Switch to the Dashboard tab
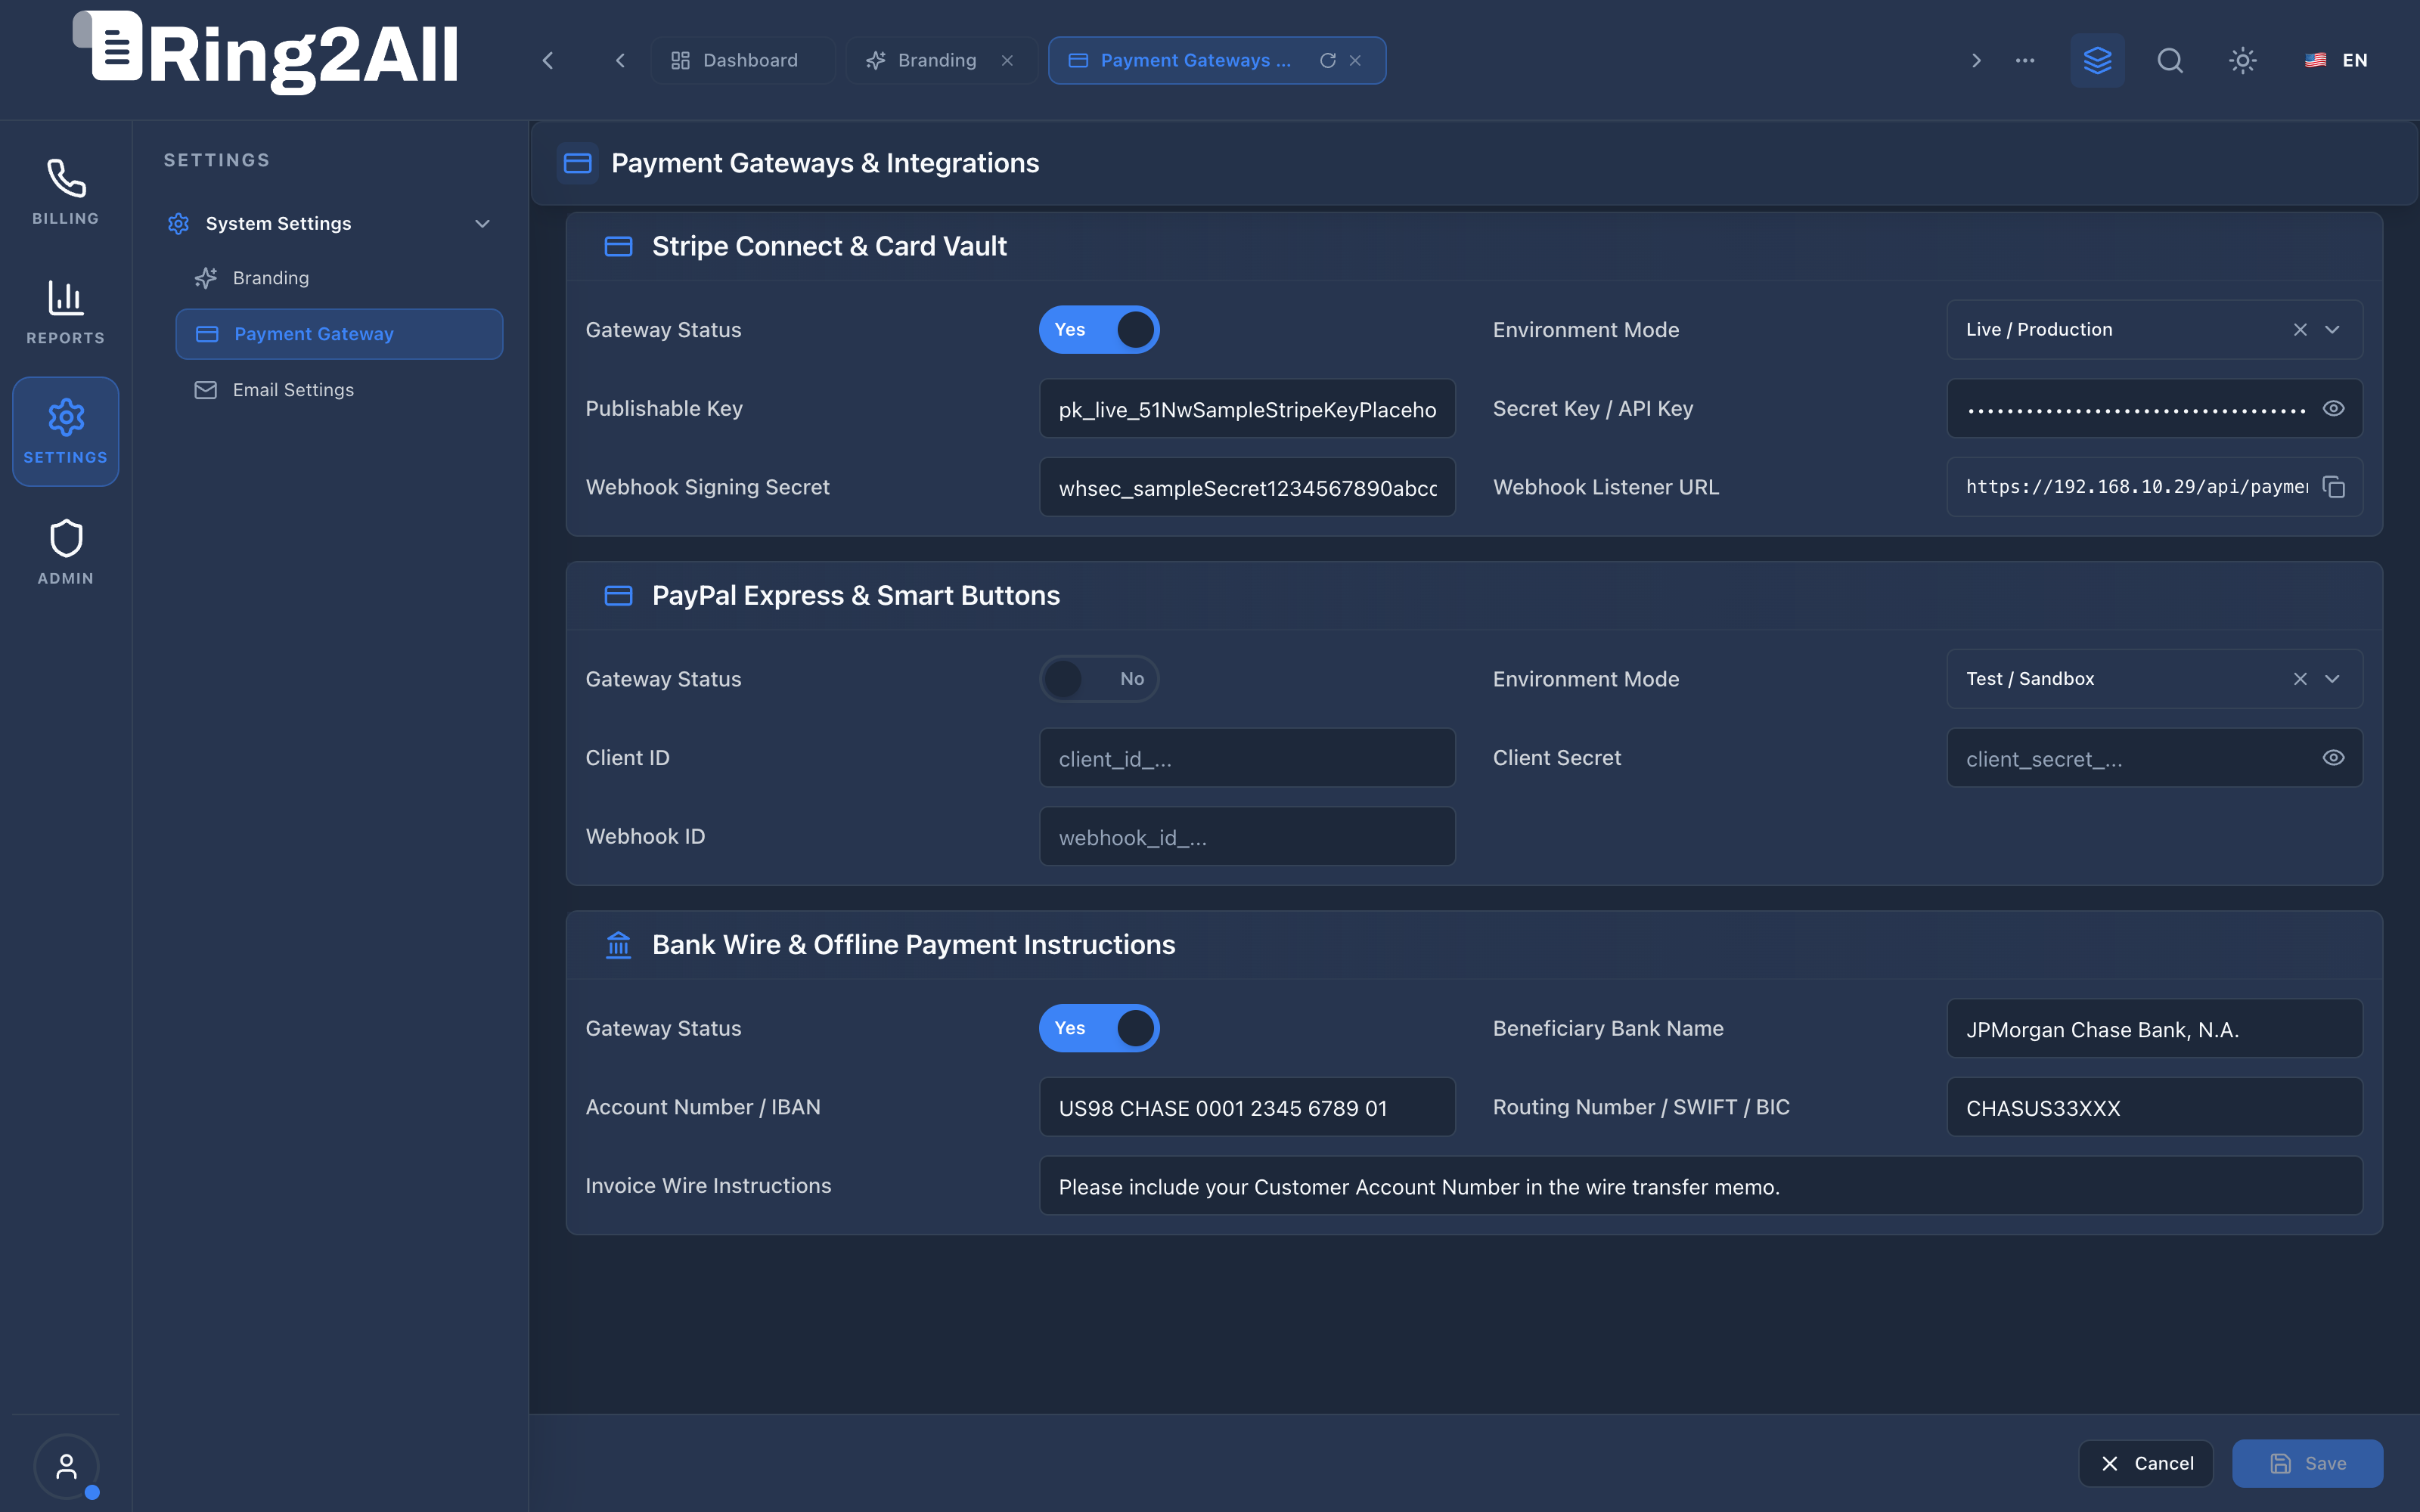Screen dimensions: 2420x1512 742,60
